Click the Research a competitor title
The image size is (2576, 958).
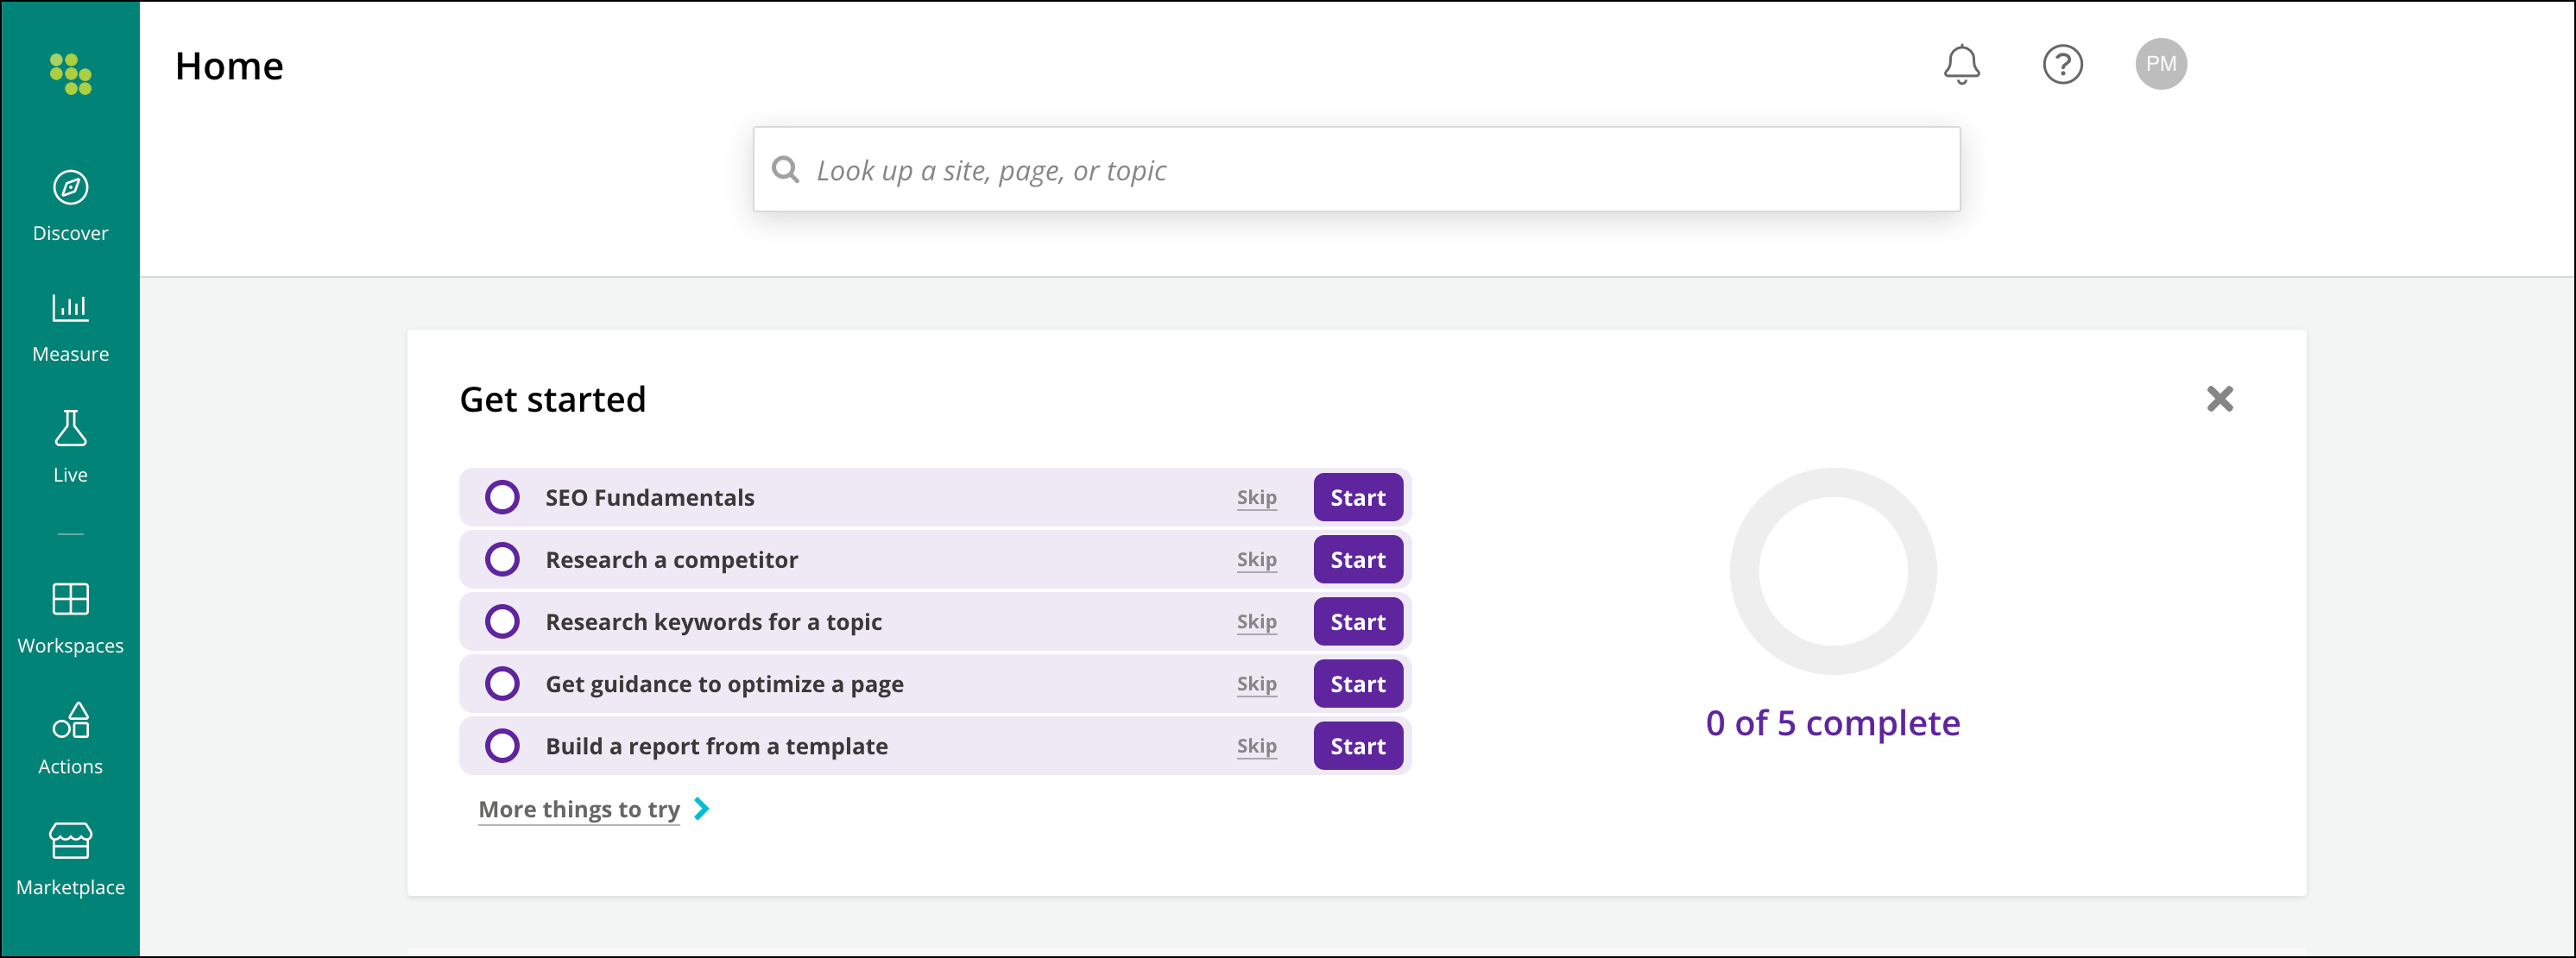(x=672, y=560)
